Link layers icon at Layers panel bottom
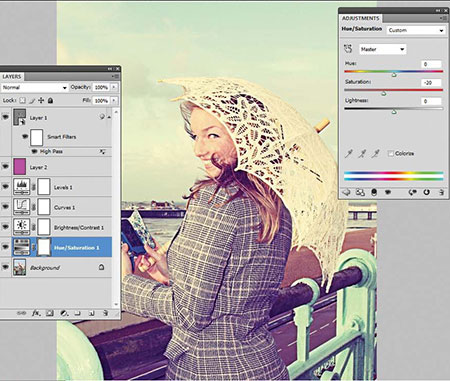The image size is (450, 381). pyautogui.click(x=21, y=313)
